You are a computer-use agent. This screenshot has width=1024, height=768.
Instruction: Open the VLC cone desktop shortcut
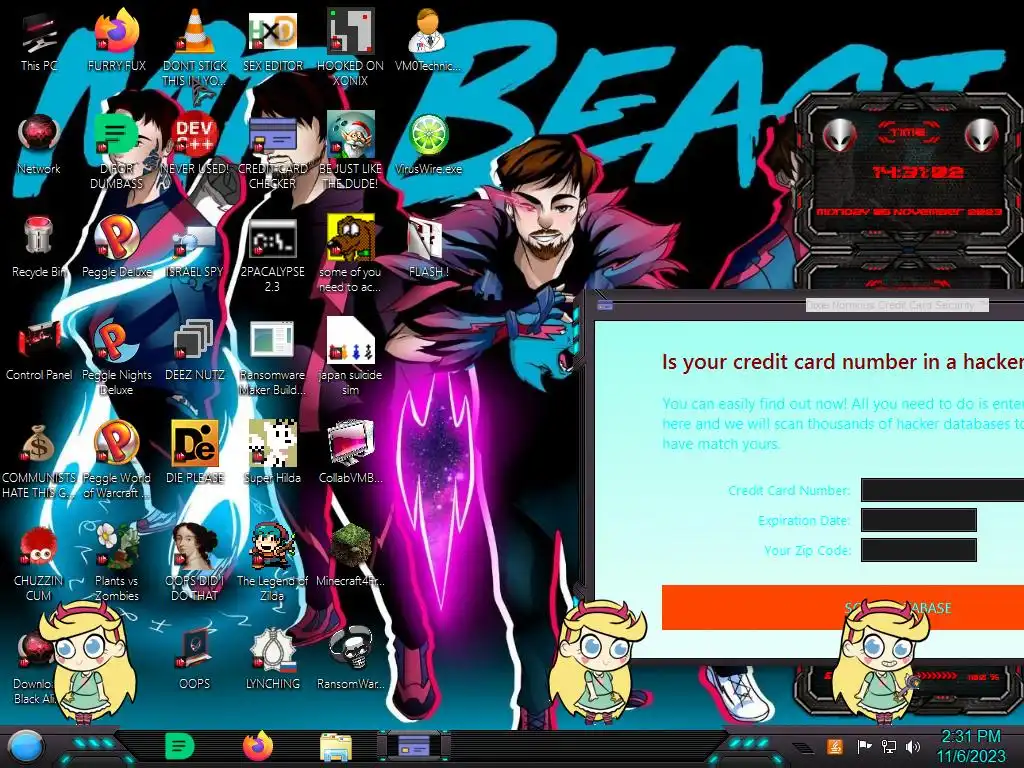coord(195,47)
